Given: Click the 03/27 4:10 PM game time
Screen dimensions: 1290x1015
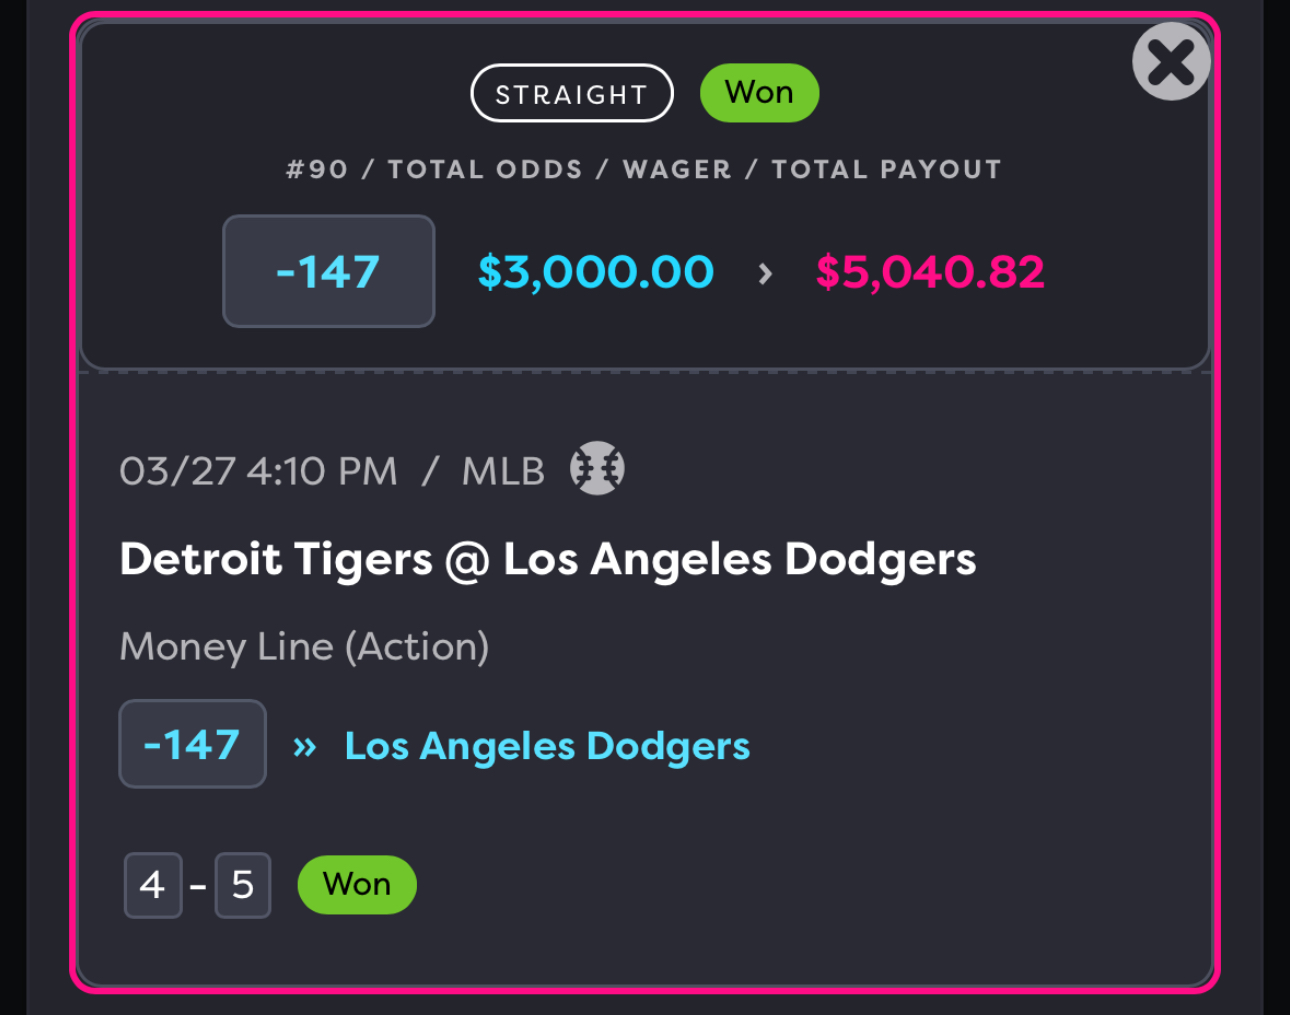Looking at the screenshot, I should 258,471.
